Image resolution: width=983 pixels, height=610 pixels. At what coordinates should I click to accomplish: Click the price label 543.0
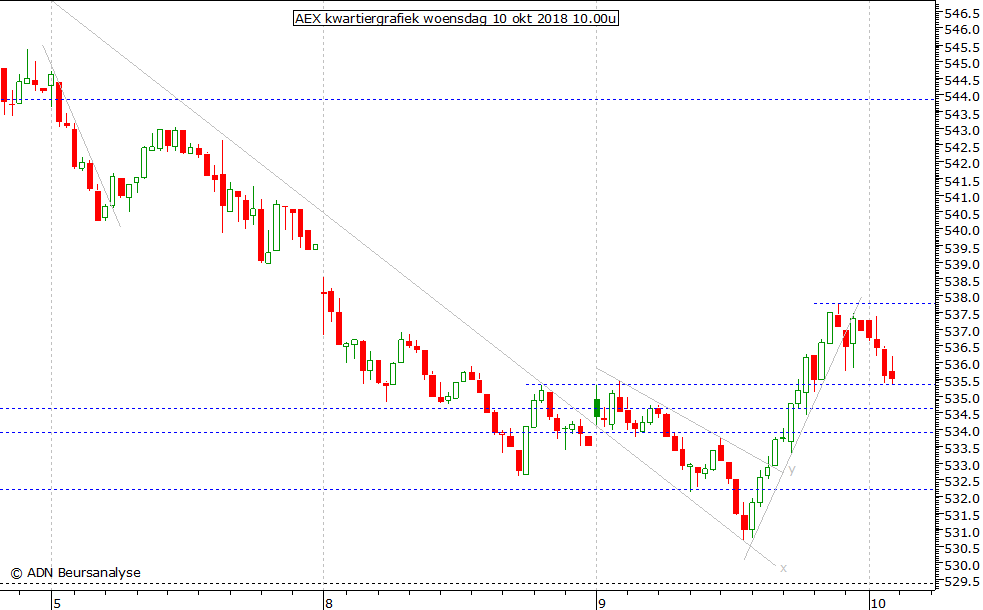pyautogui.click(x=962, y=131)
